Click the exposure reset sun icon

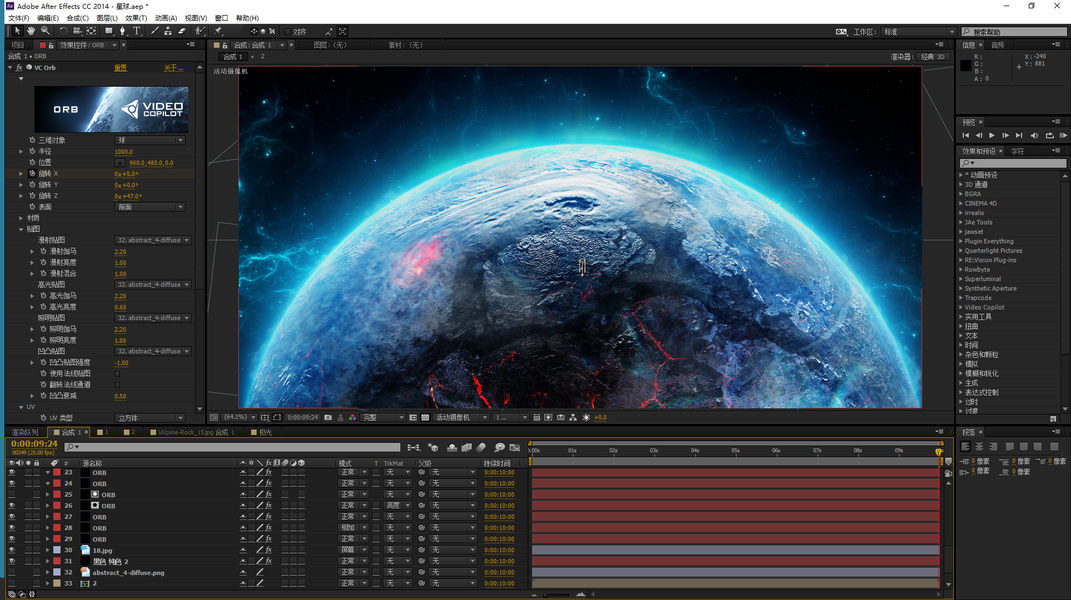click(x=586, y=418)
